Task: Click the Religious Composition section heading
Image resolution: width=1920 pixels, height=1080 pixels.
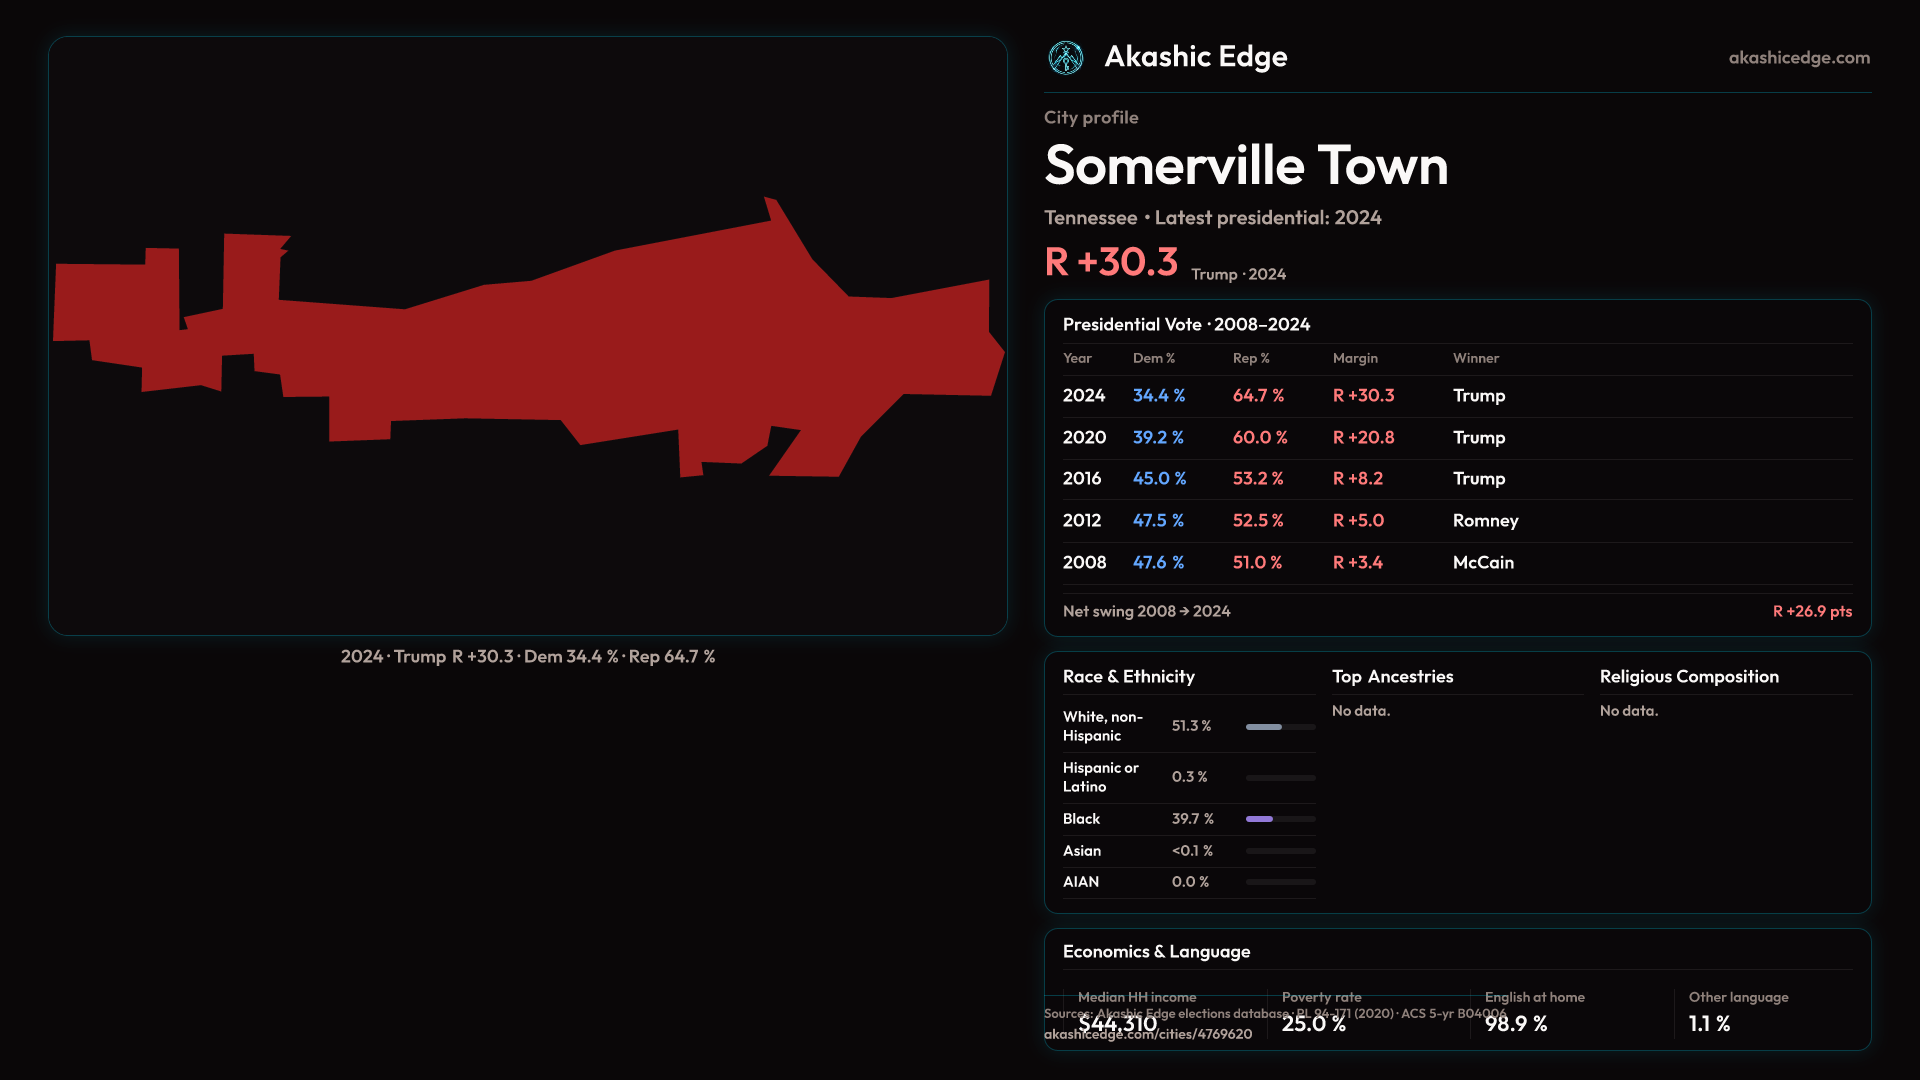Action: point(1688,677)
